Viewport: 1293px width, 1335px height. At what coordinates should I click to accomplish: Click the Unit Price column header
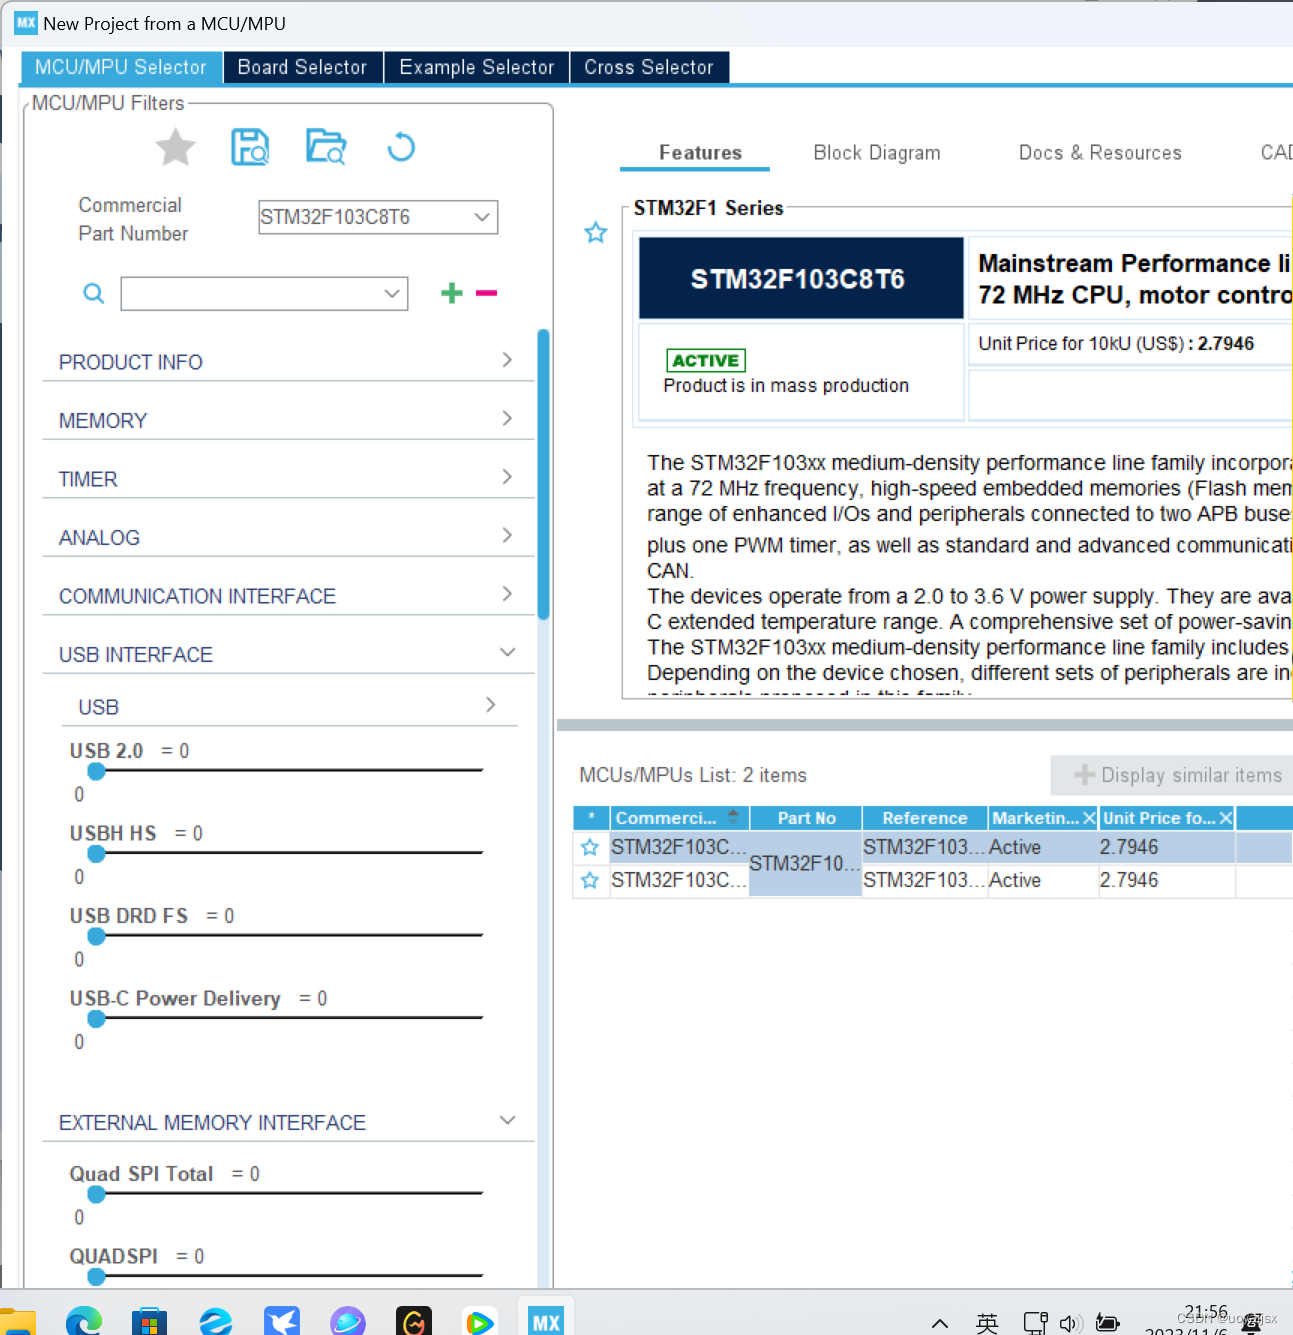[1159, 818]
